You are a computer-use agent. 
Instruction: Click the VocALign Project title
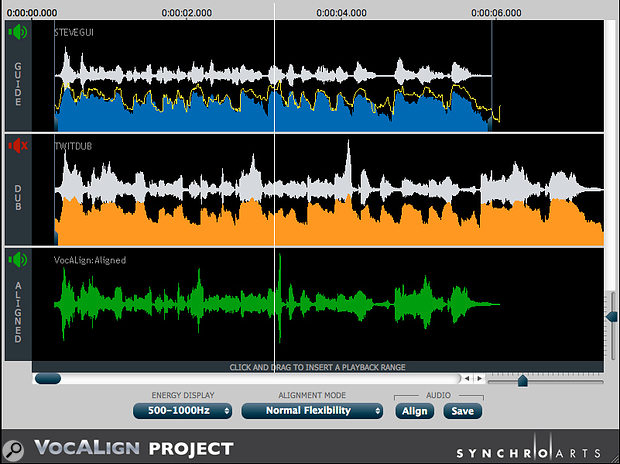(x=134, y=448)
